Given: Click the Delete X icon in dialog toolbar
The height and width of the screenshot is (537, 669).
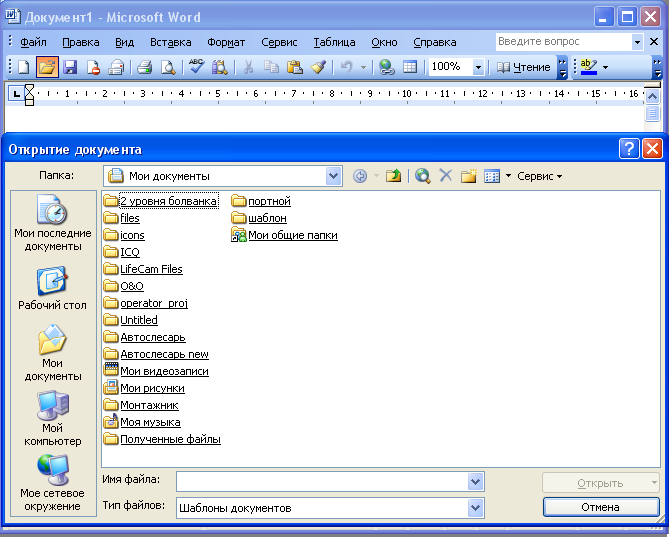Looking at the screenshot, I should point(445,175).
